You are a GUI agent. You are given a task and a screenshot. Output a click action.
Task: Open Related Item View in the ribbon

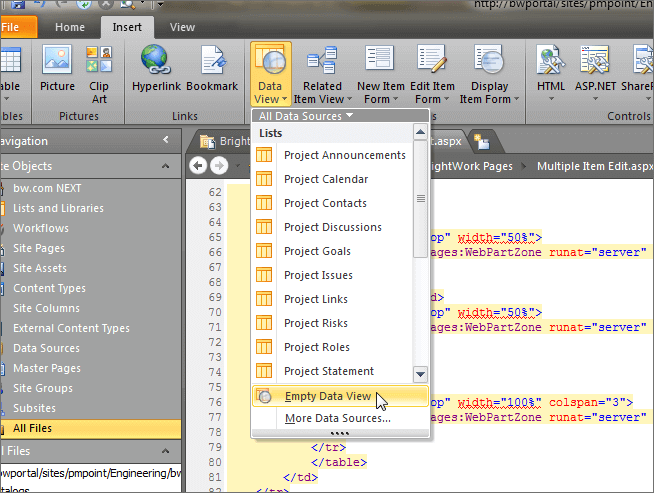pos(322,75)
